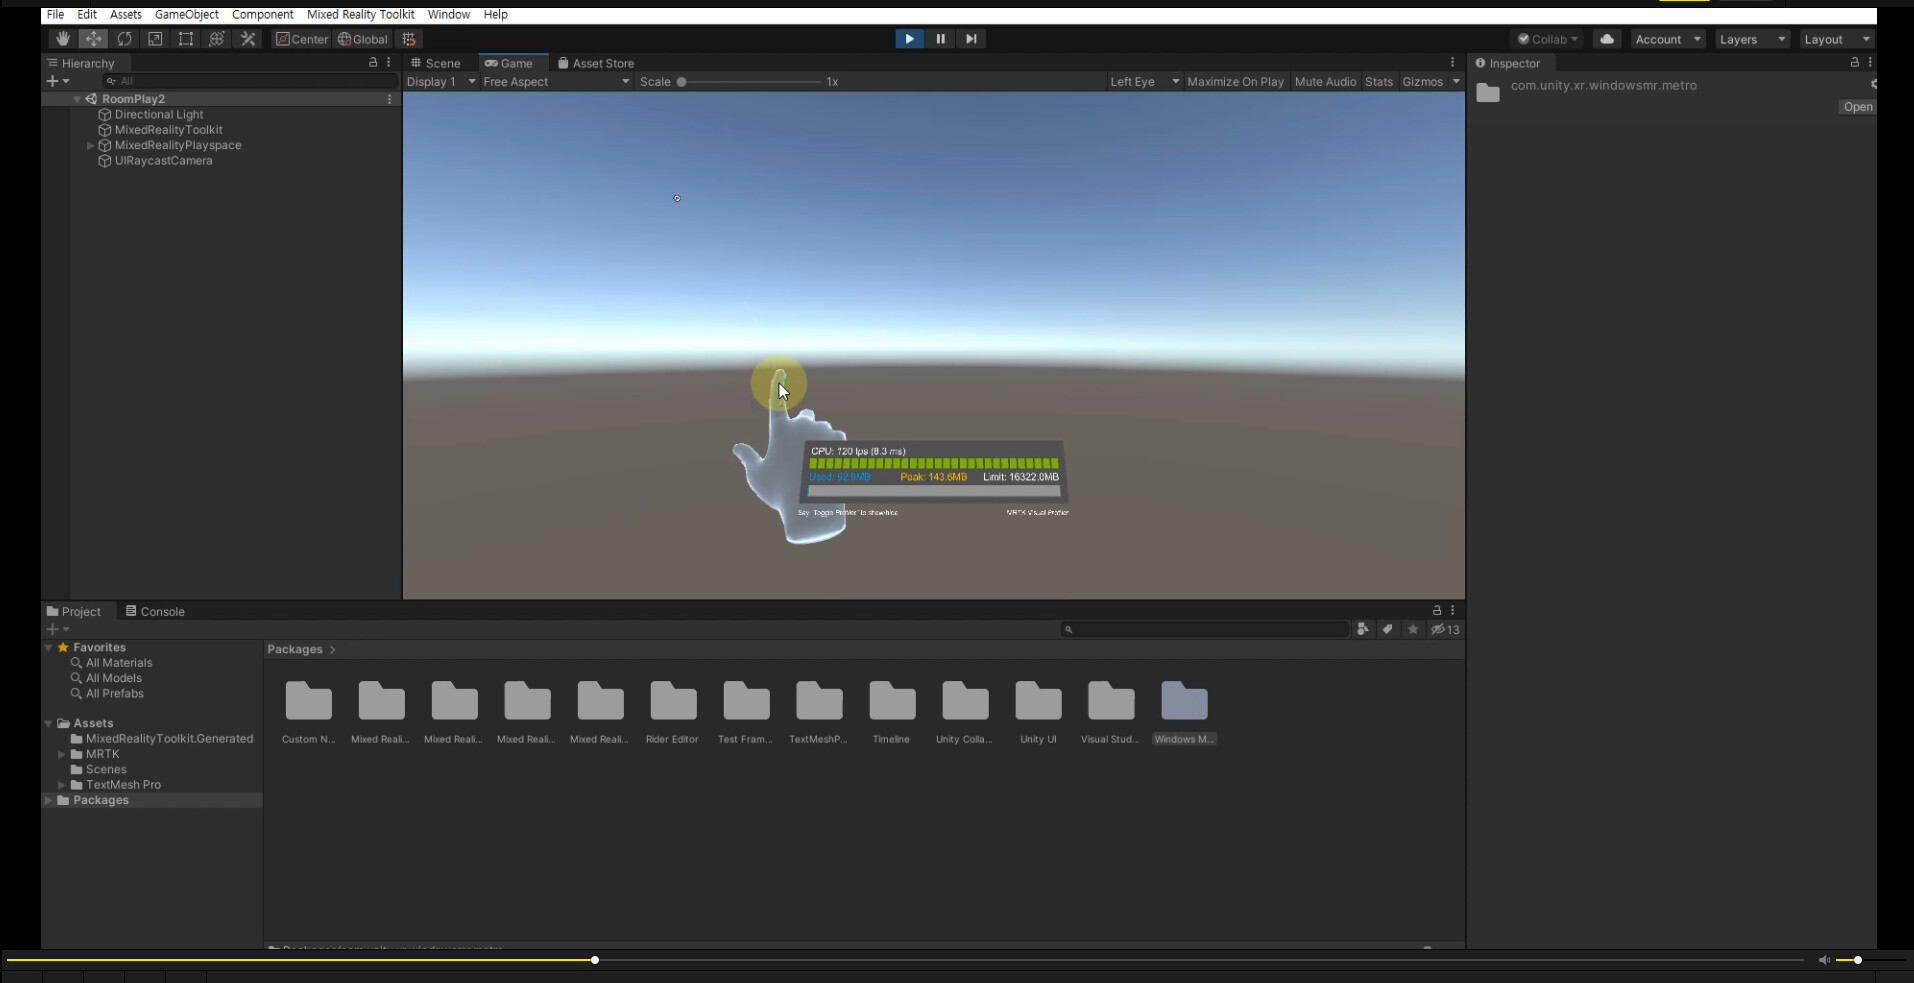
Task: Open cloud services icon
Action: tap(1607, 39)
